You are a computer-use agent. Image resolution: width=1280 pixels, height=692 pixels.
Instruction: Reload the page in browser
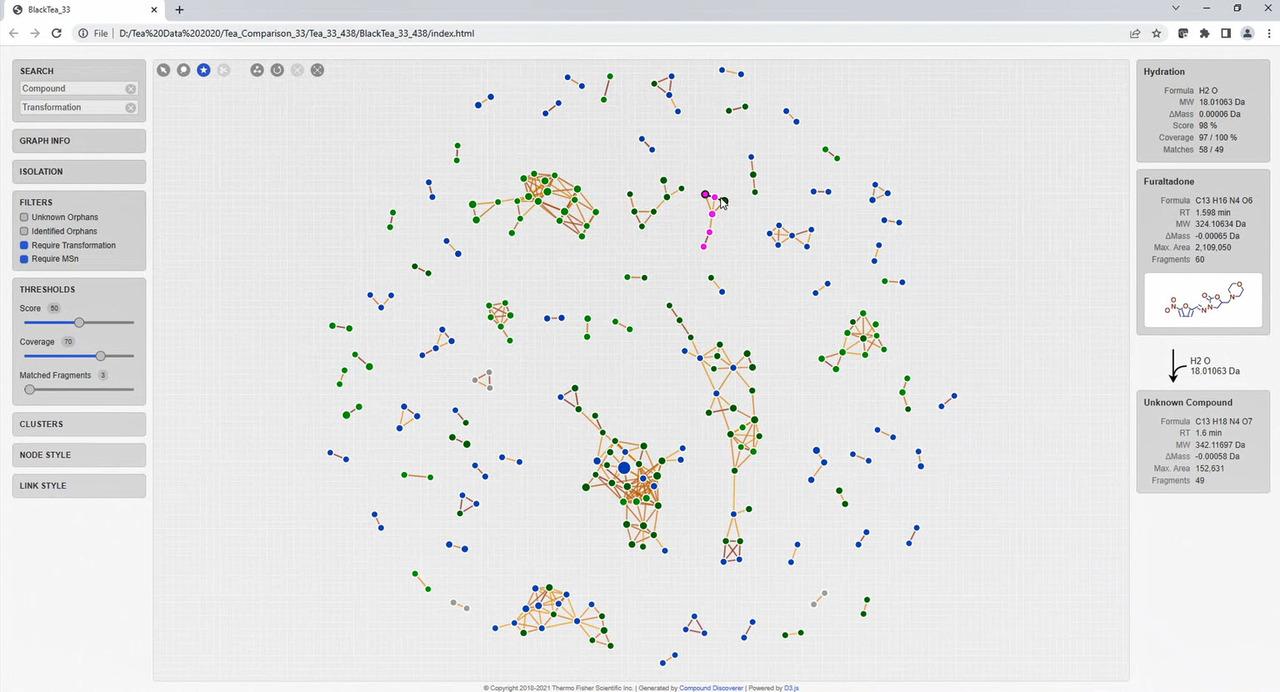tap(56, 33)
